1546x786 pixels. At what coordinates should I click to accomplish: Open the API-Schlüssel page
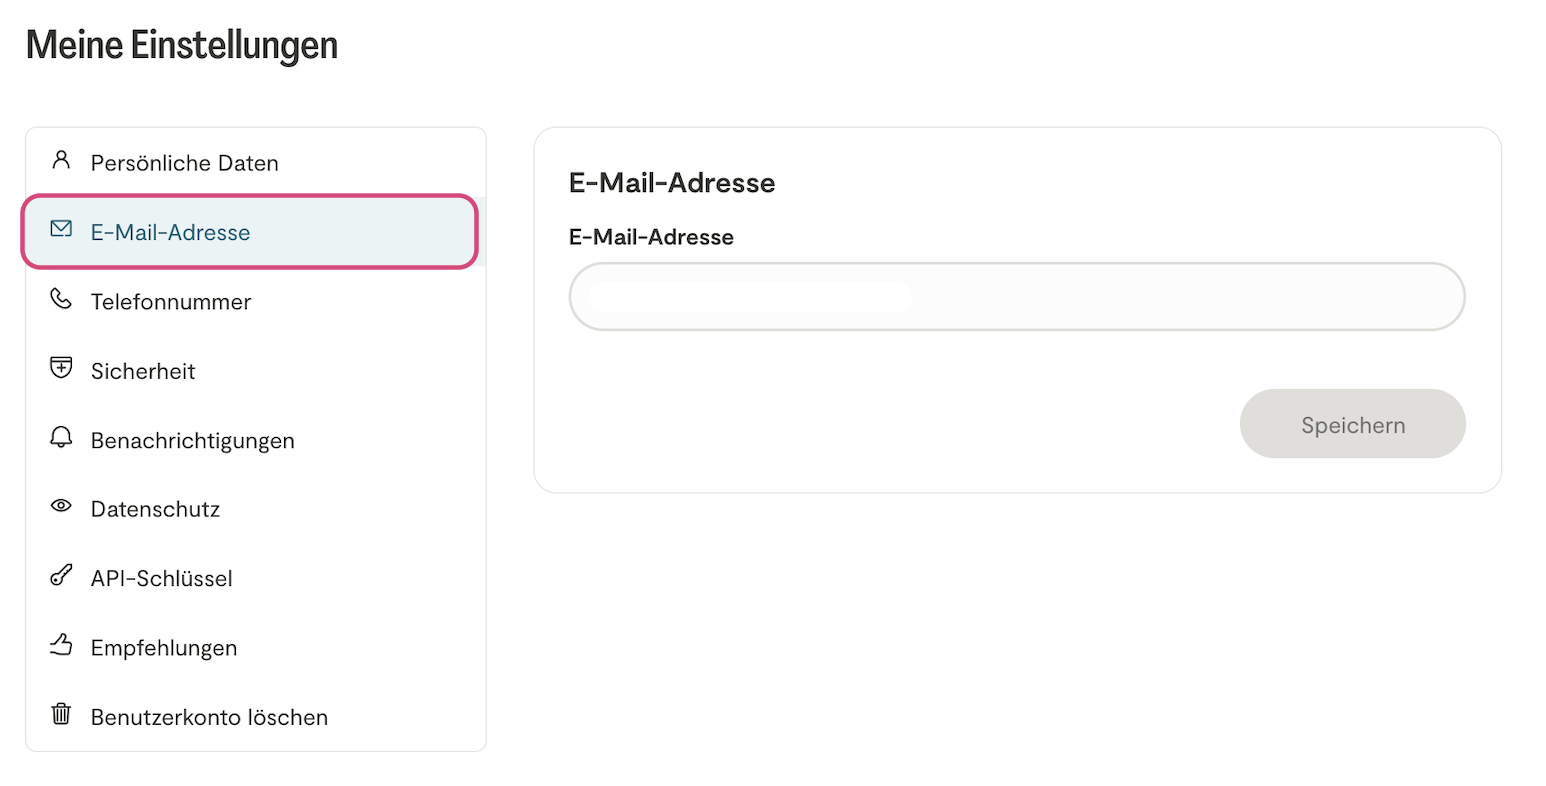coord(161,579)
